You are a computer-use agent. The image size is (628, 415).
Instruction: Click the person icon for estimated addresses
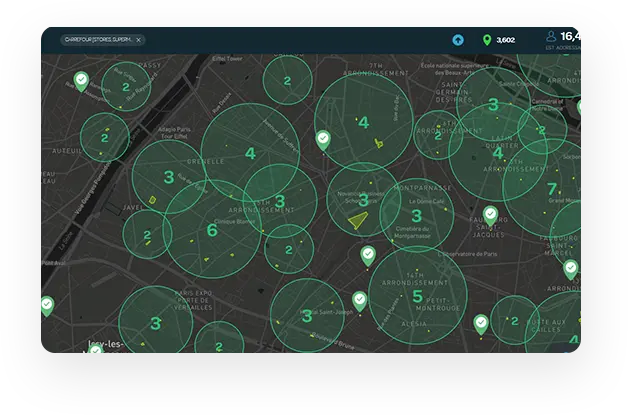[551, 36]
